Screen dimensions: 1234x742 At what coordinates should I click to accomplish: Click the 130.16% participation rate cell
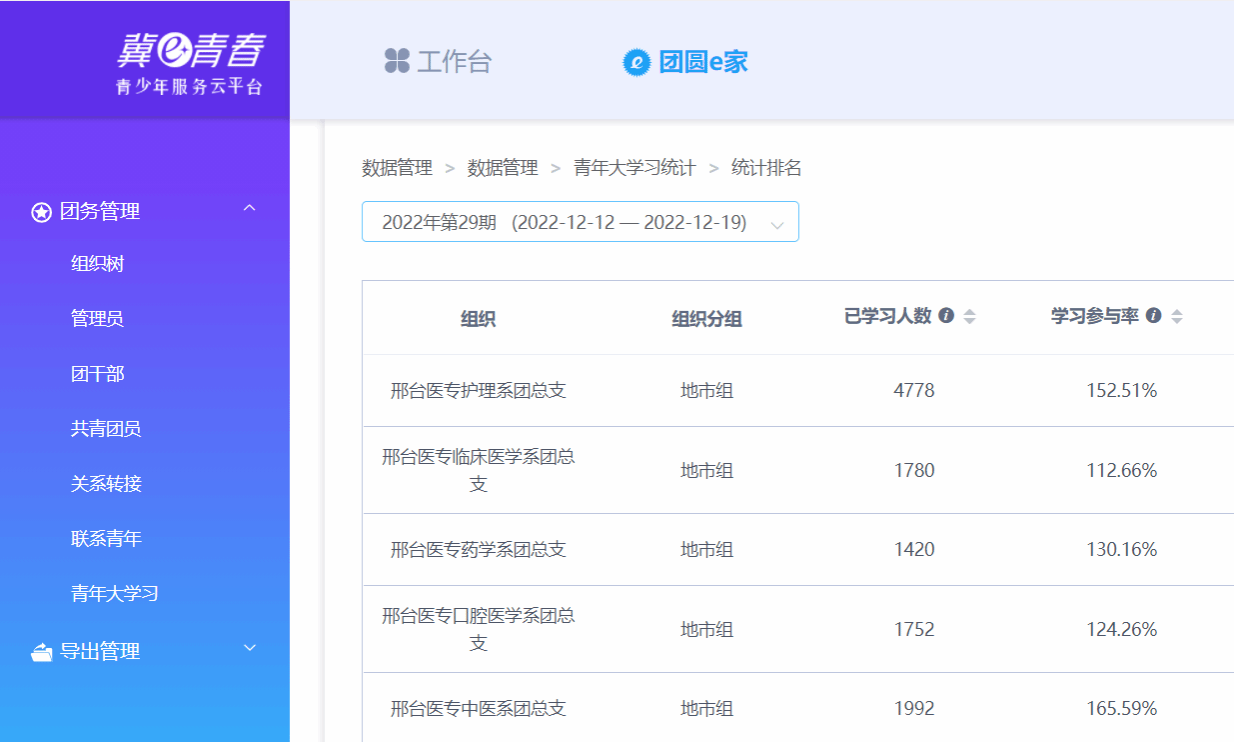(1122, 550)
